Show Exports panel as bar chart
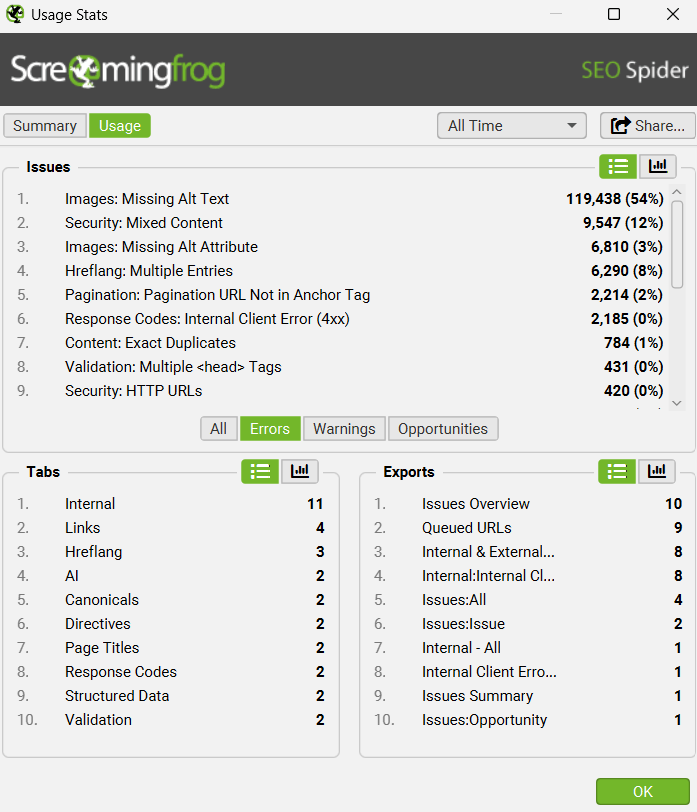The image size is (697, 812). click(657, 471)
